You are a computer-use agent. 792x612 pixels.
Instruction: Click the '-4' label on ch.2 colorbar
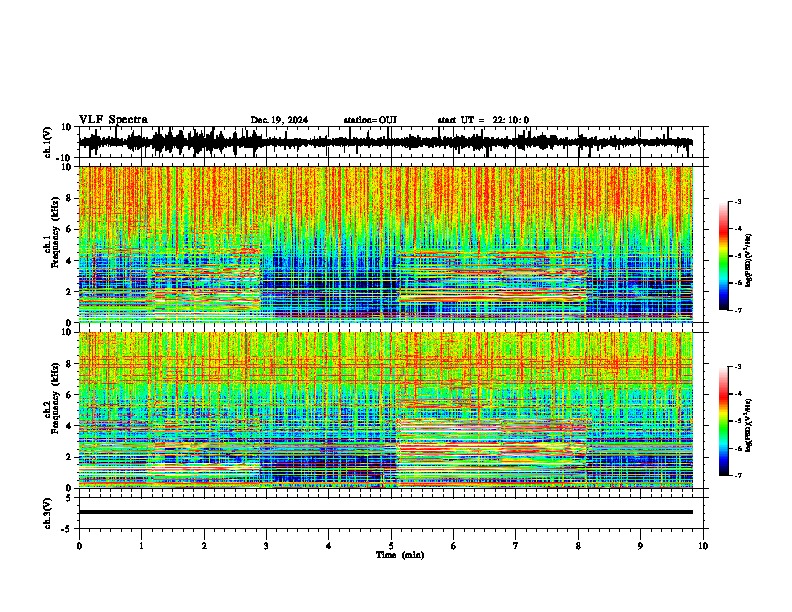pyautogui.click(x=738, y=394)
